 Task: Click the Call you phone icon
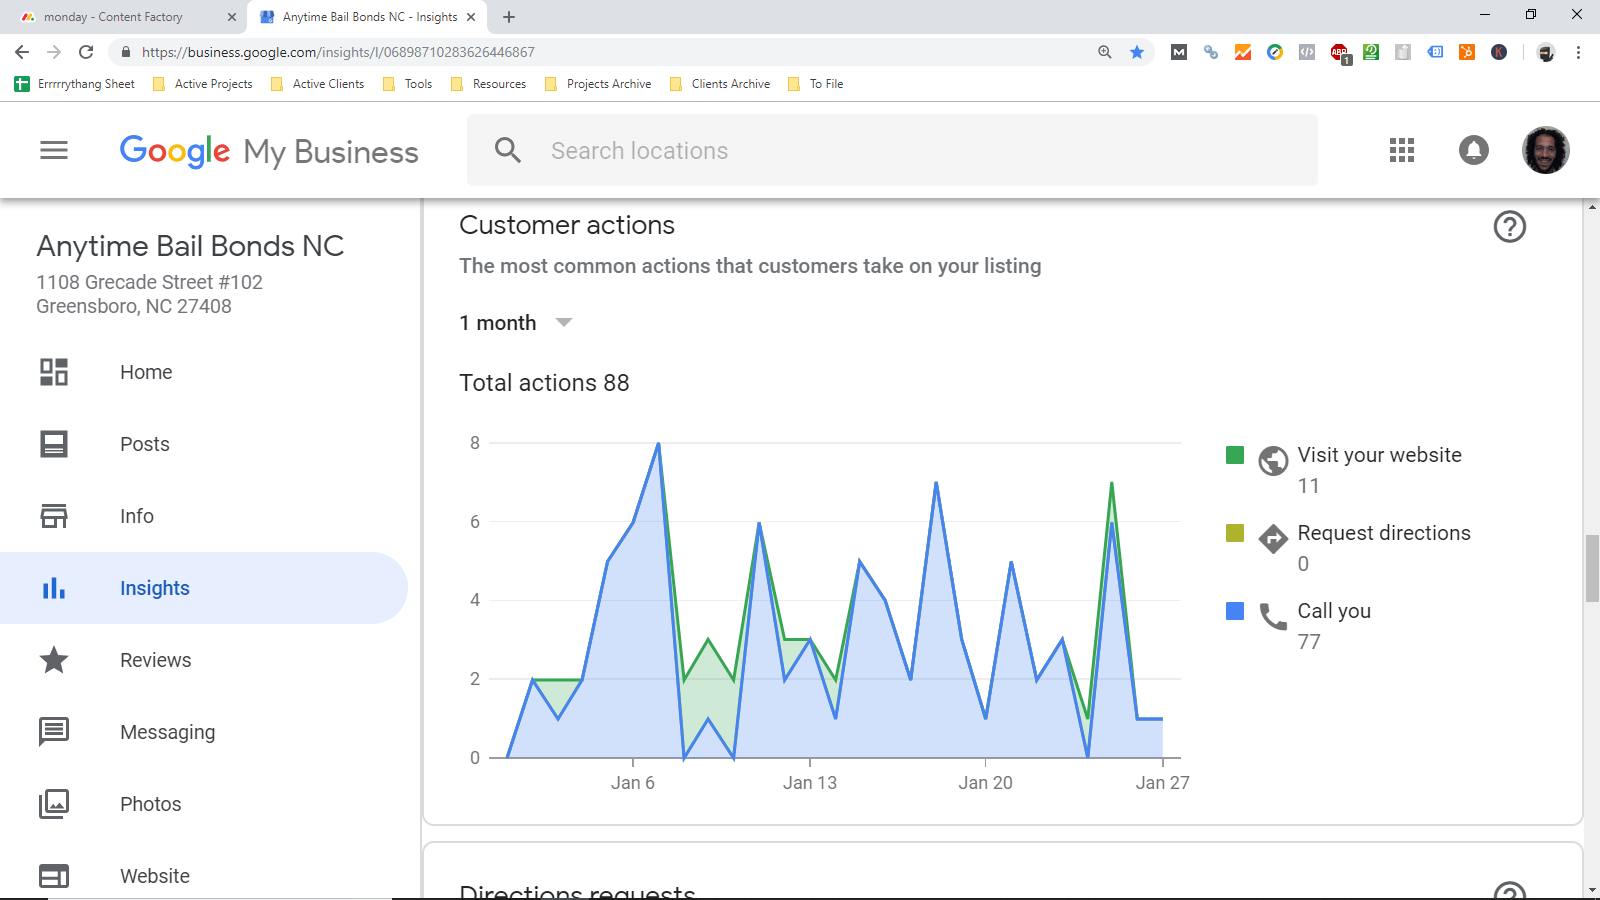pyautogui.click(x=1273, y=617)
